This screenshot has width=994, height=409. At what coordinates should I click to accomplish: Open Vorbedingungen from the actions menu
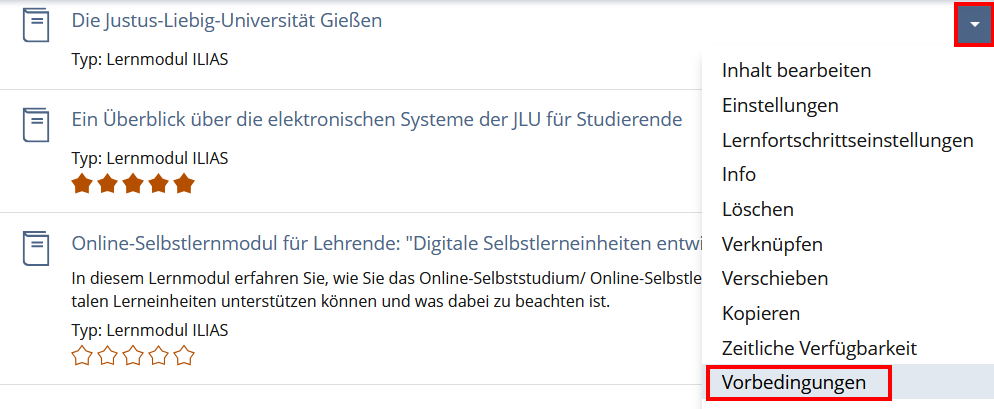(793, 382)
